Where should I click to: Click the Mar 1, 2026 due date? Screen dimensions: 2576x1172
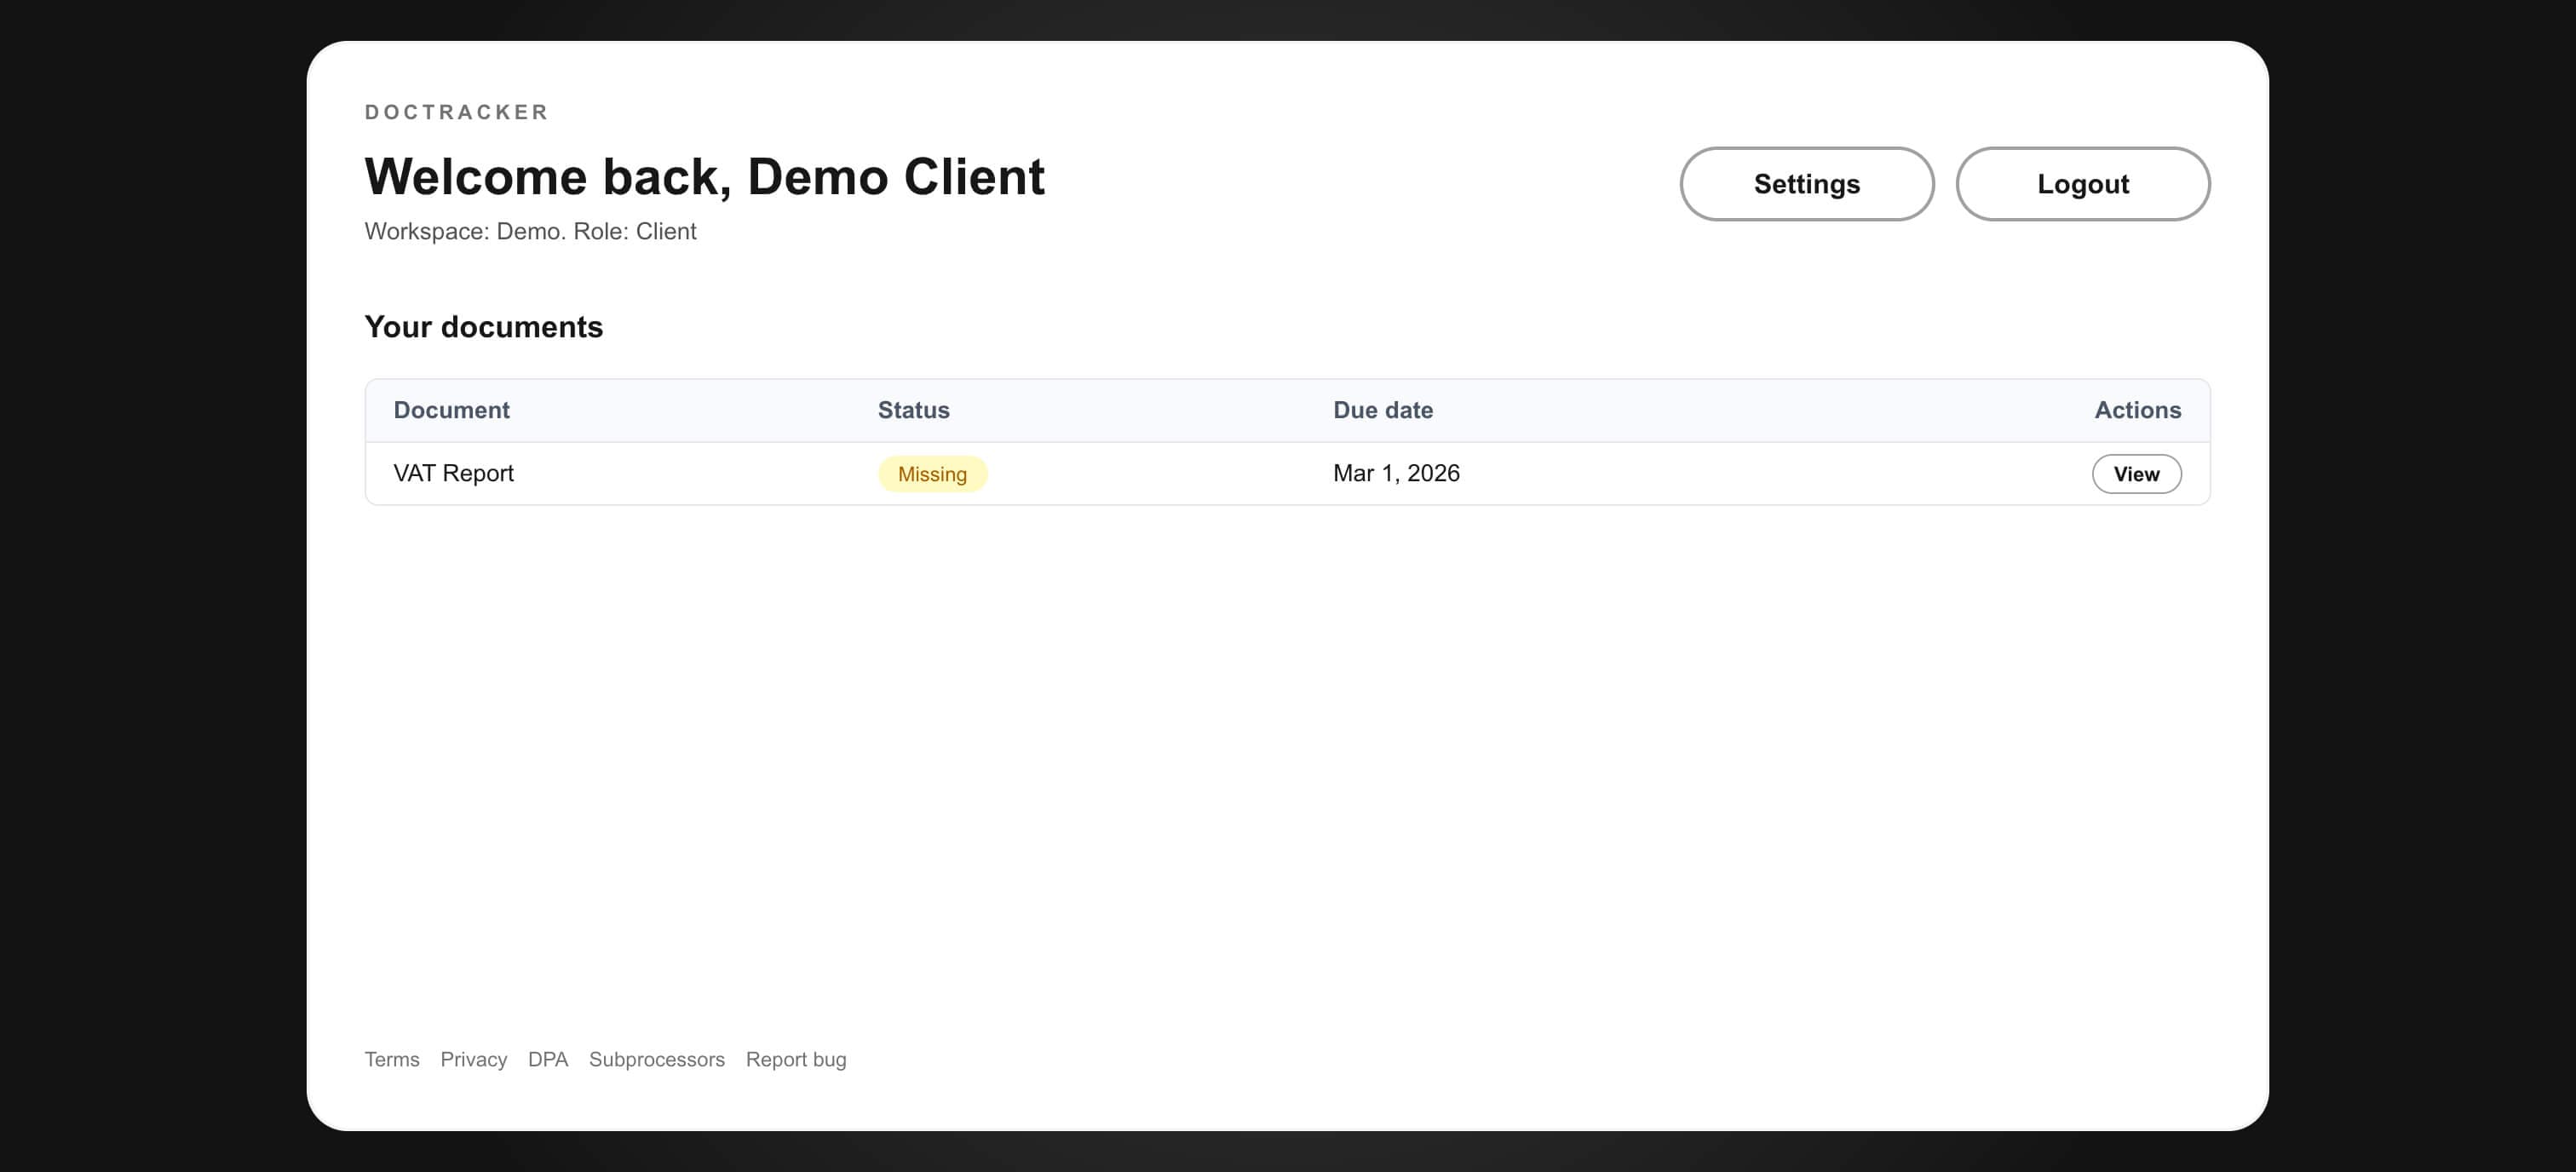tap(1396, 473)
